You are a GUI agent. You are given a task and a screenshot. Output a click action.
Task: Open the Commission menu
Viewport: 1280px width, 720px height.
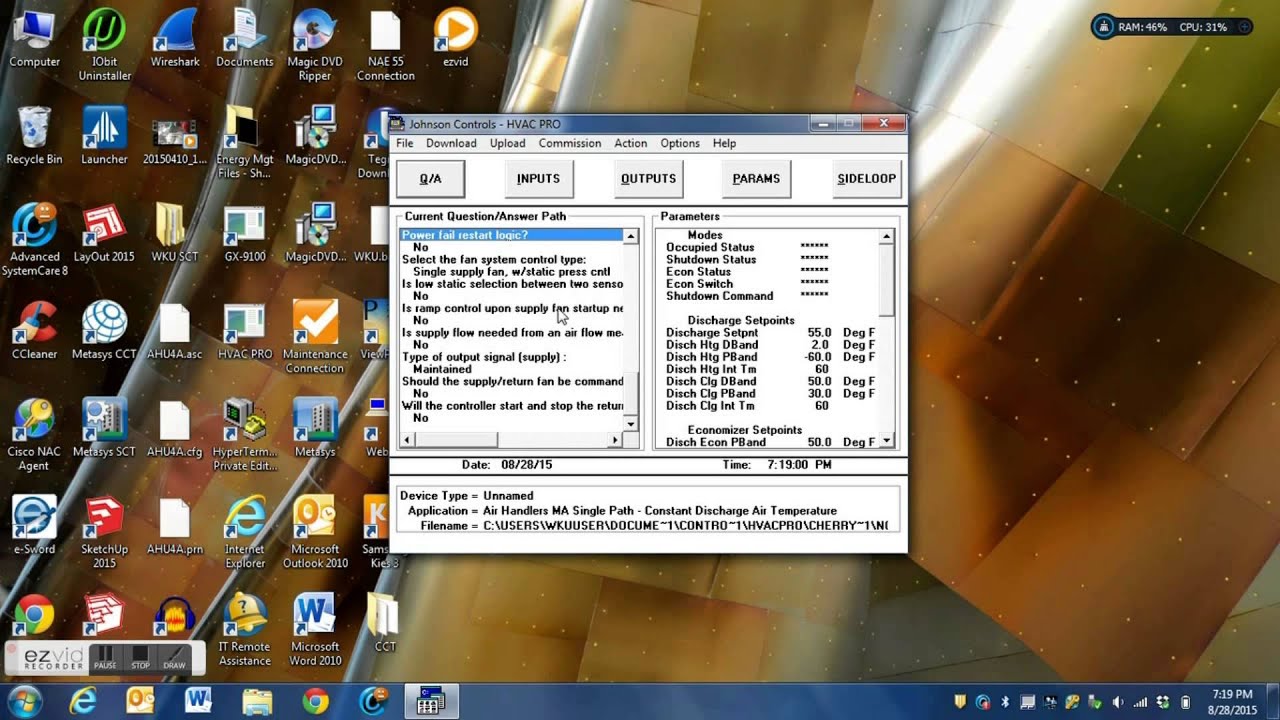coord(570,143)
